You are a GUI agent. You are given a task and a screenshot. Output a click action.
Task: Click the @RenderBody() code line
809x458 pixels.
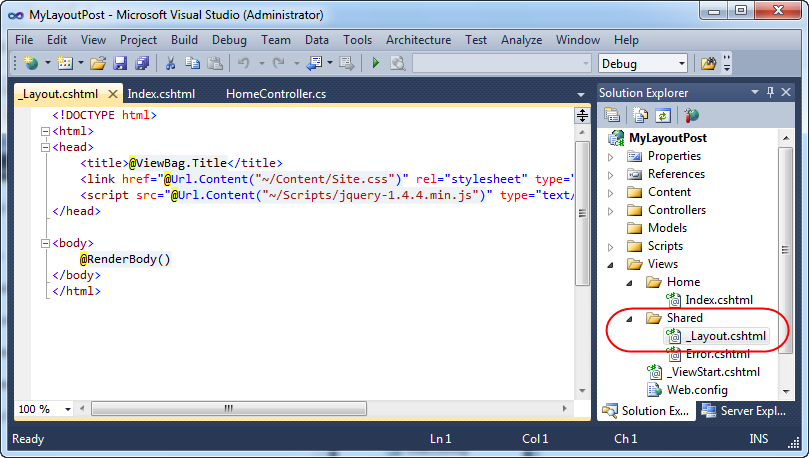point(125,259)
